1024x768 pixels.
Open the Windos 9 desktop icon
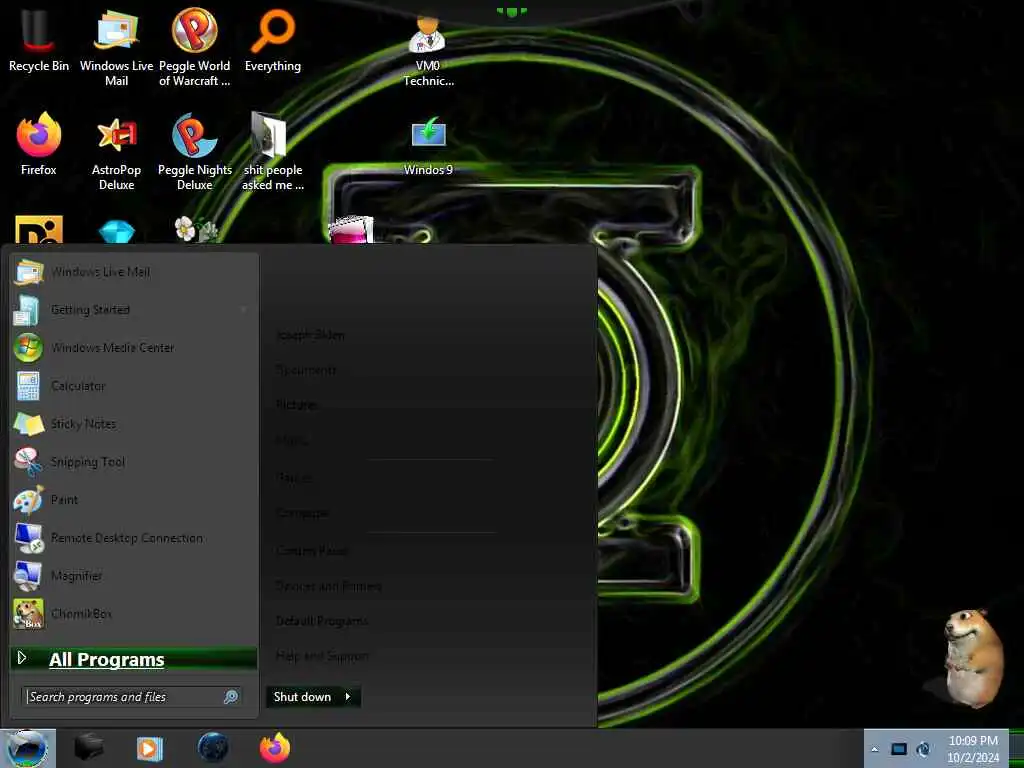tap(428, 146)
